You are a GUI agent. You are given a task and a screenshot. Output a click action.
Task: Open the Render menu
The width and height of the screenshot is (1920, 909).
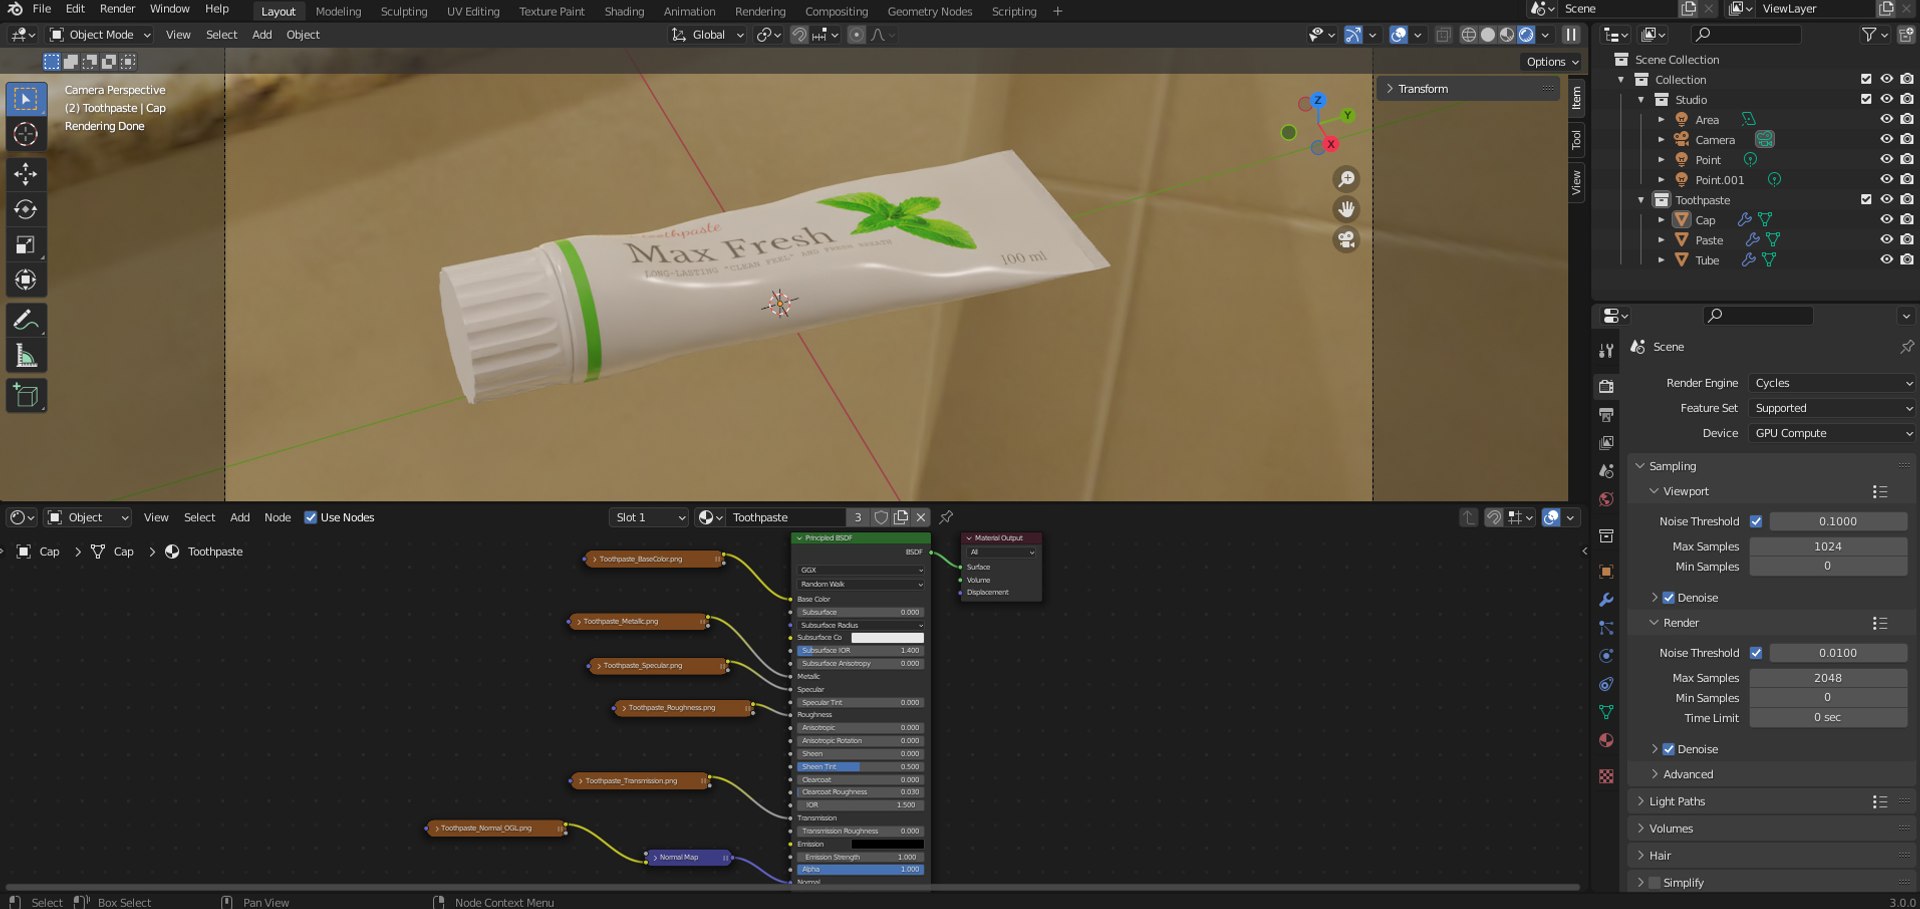pyautogui.click(x=117, y=9)
